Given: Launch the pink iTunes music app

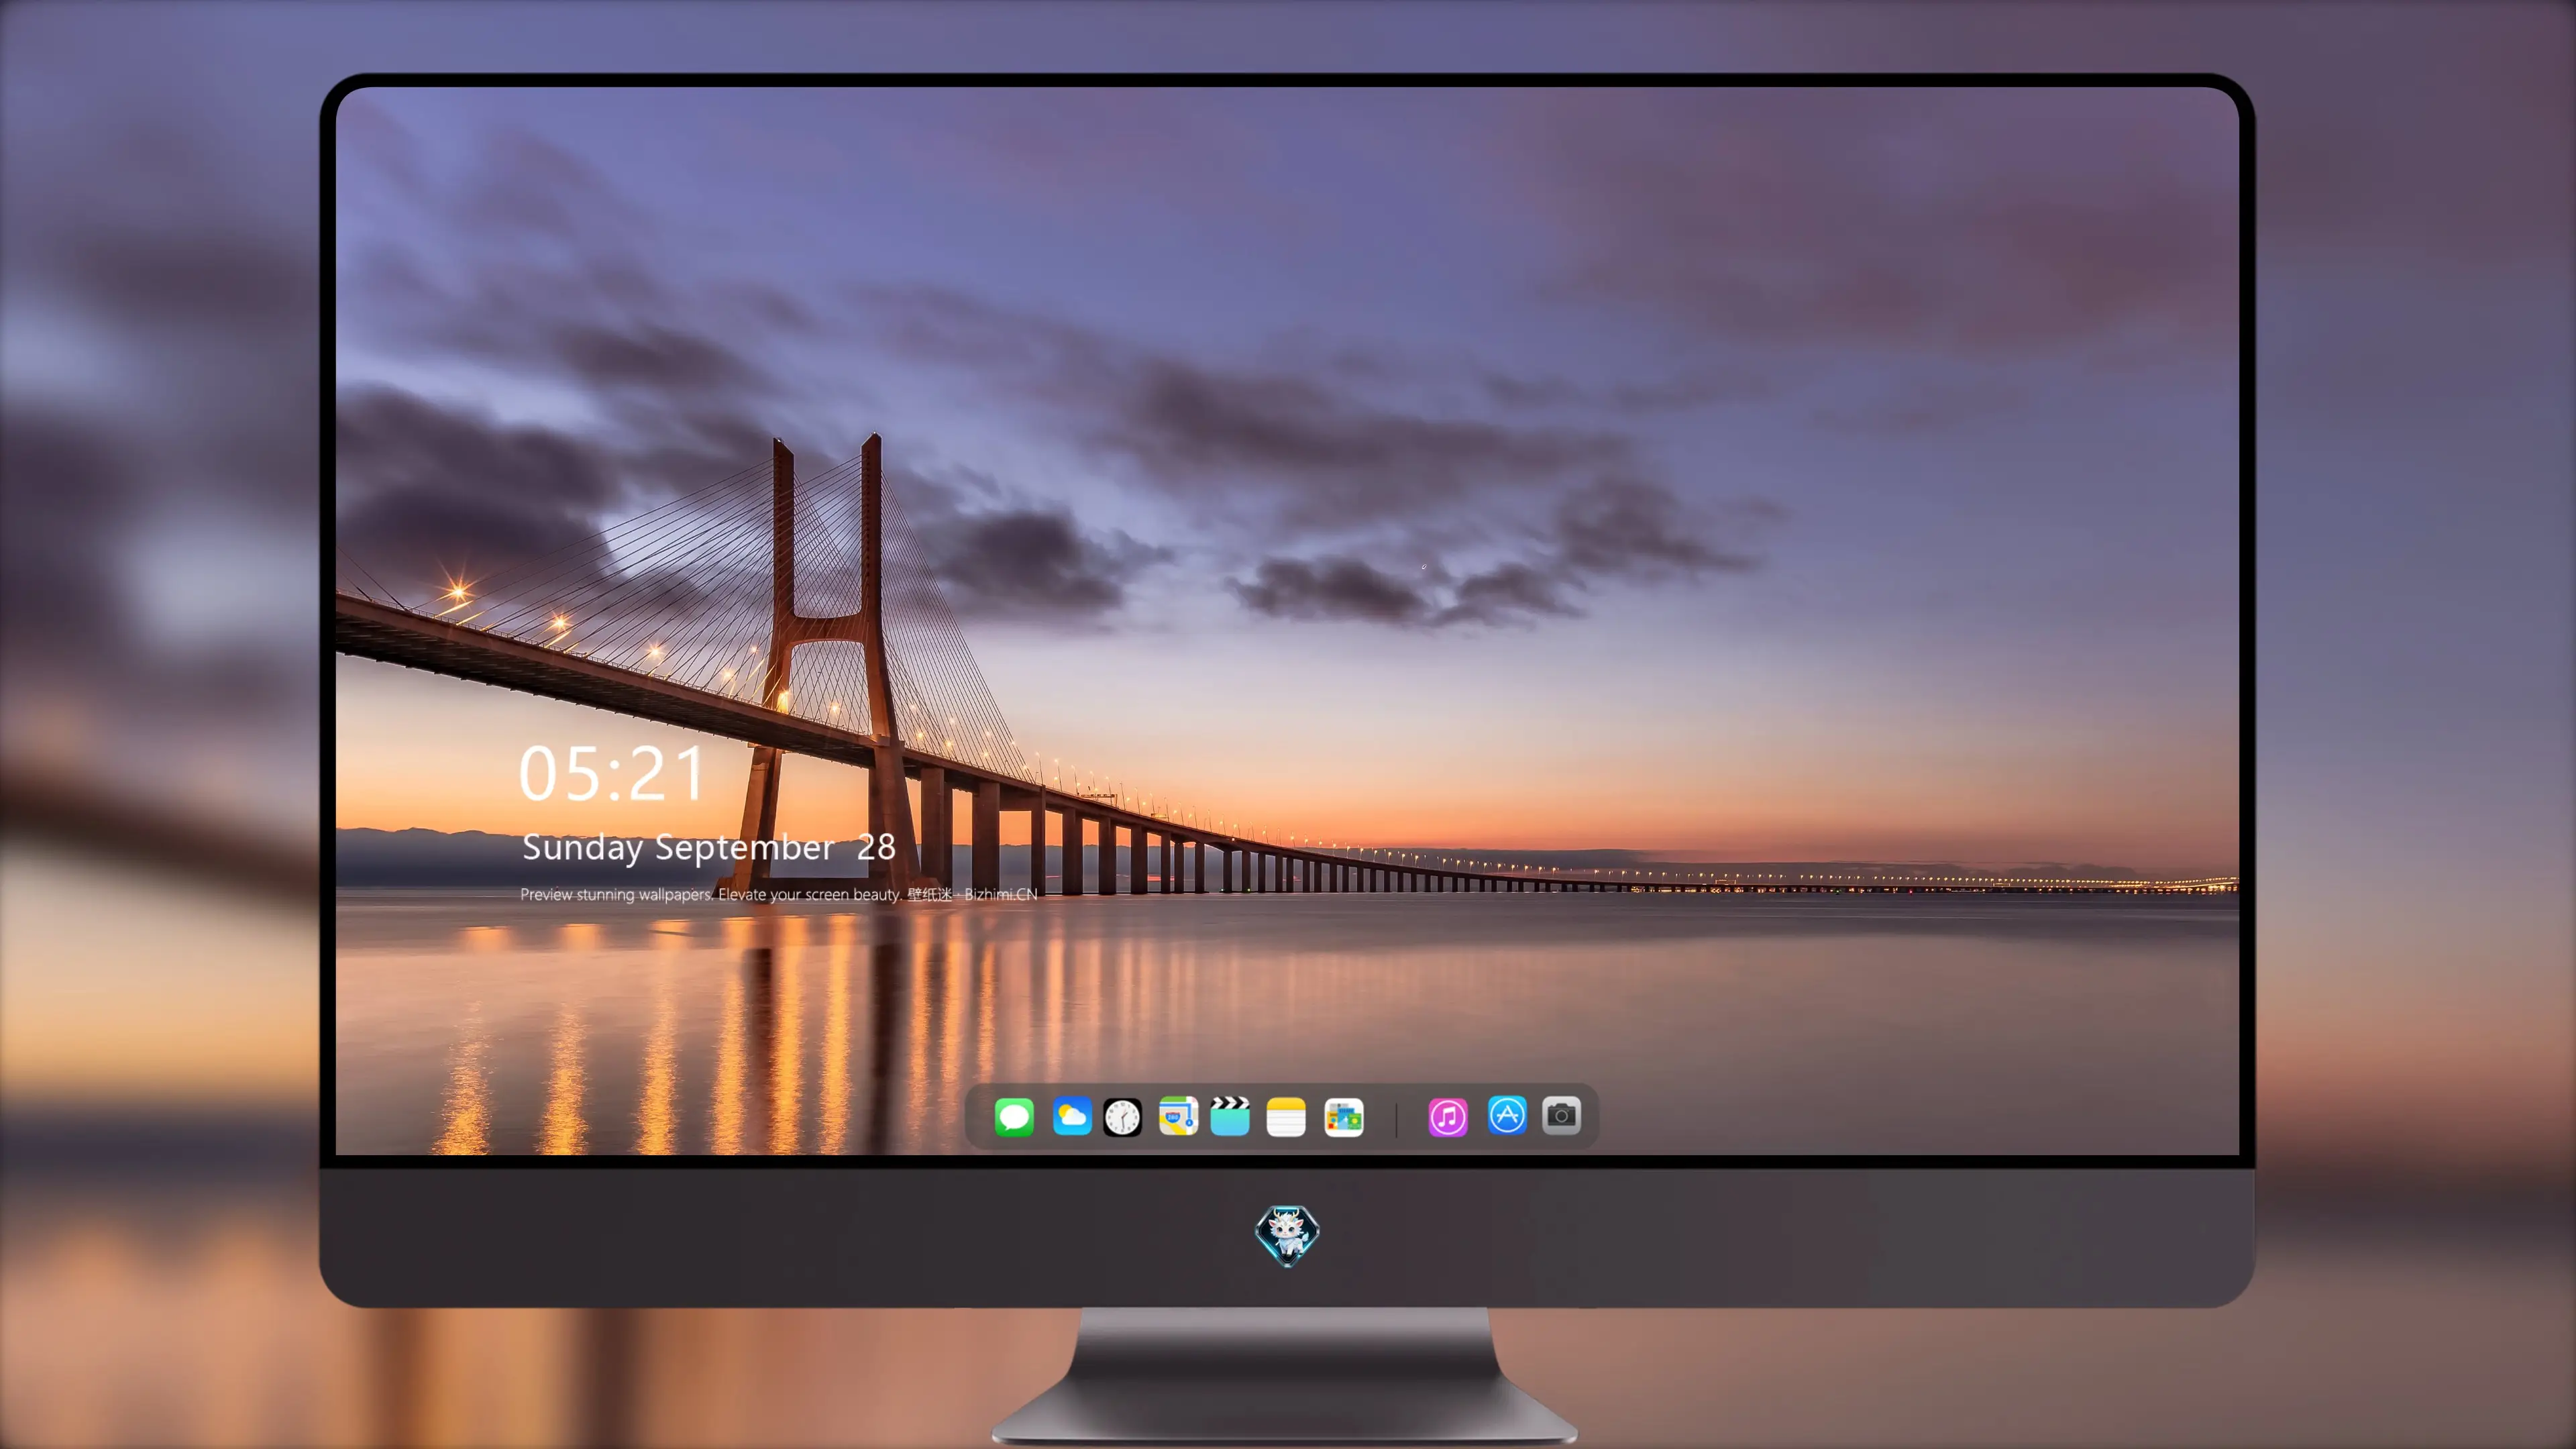Looking at the screenshot, I should (1448, 1117).
